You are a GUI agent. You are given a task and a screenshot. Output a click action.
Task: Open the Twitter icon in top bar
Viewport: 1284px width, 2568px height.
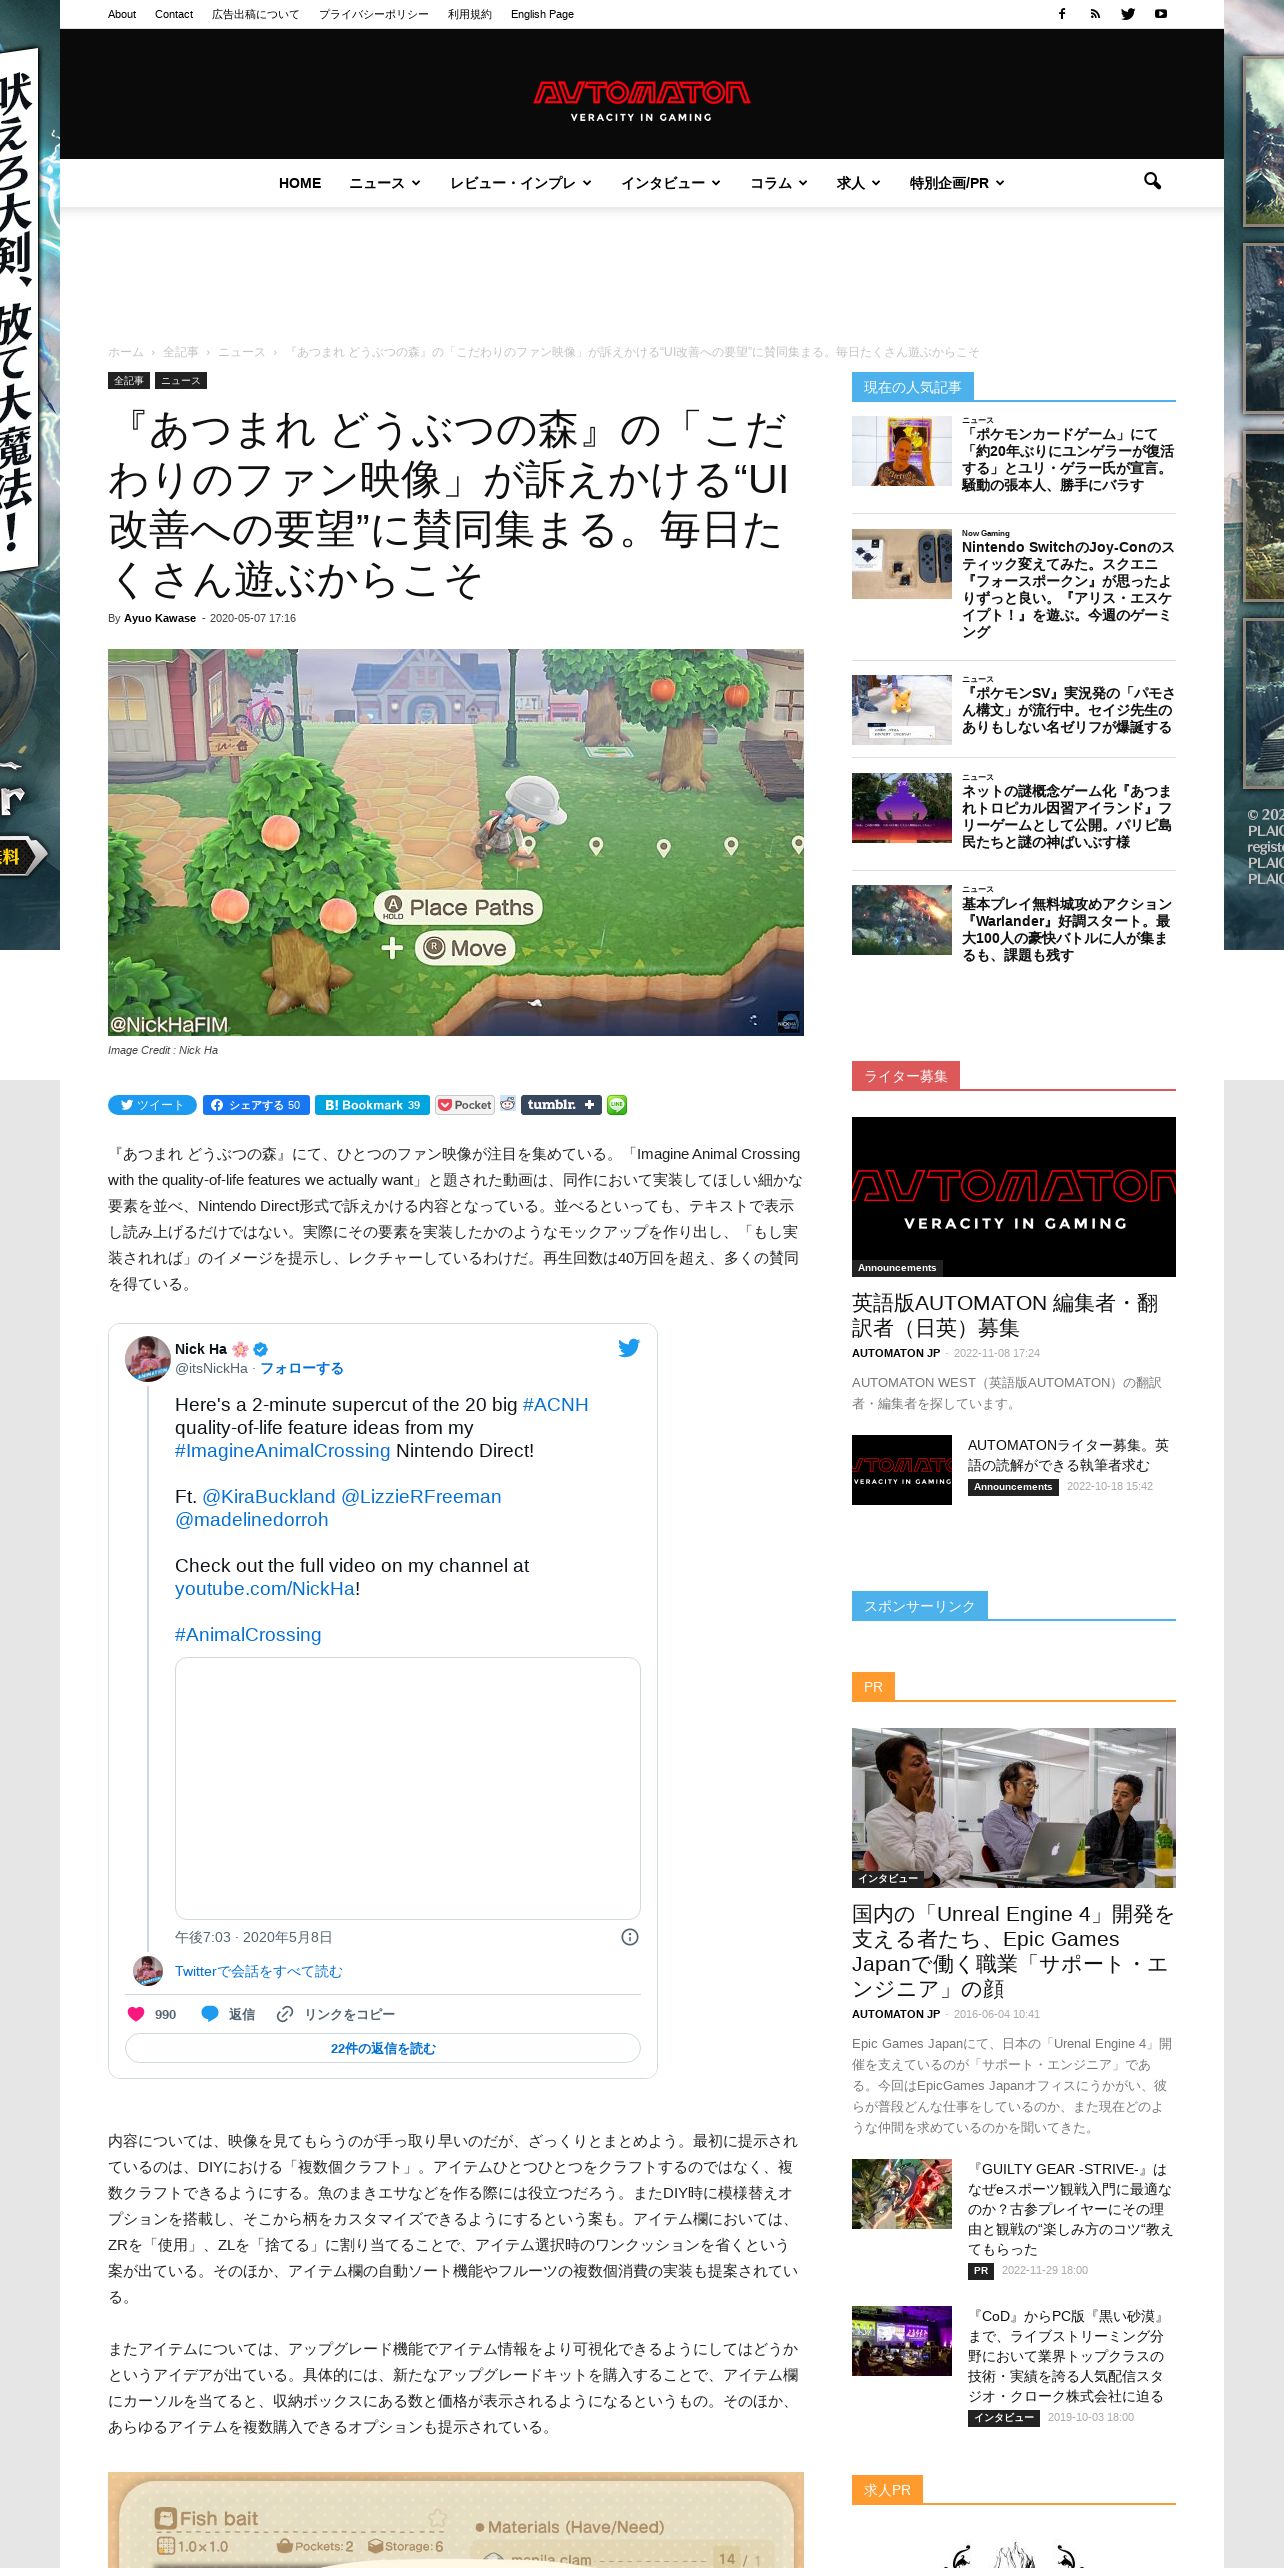click(x=1128, y=14)
